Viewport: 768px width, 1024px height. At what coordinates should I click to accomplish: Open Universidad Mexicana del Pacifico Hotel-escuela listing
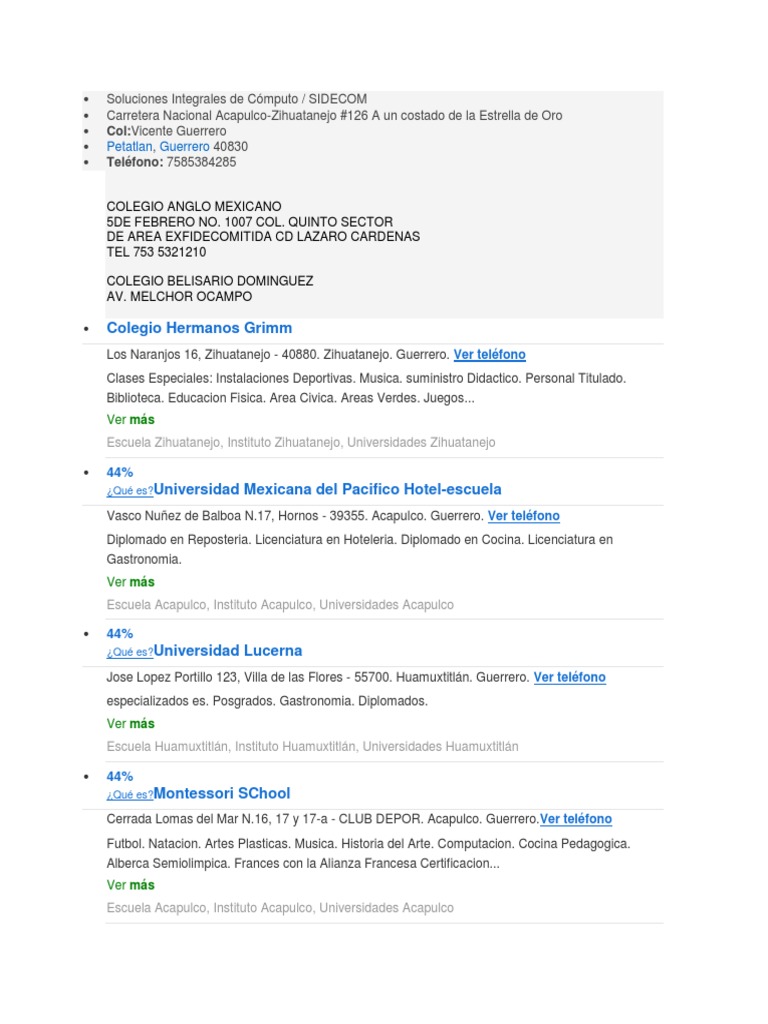[328, 489]
